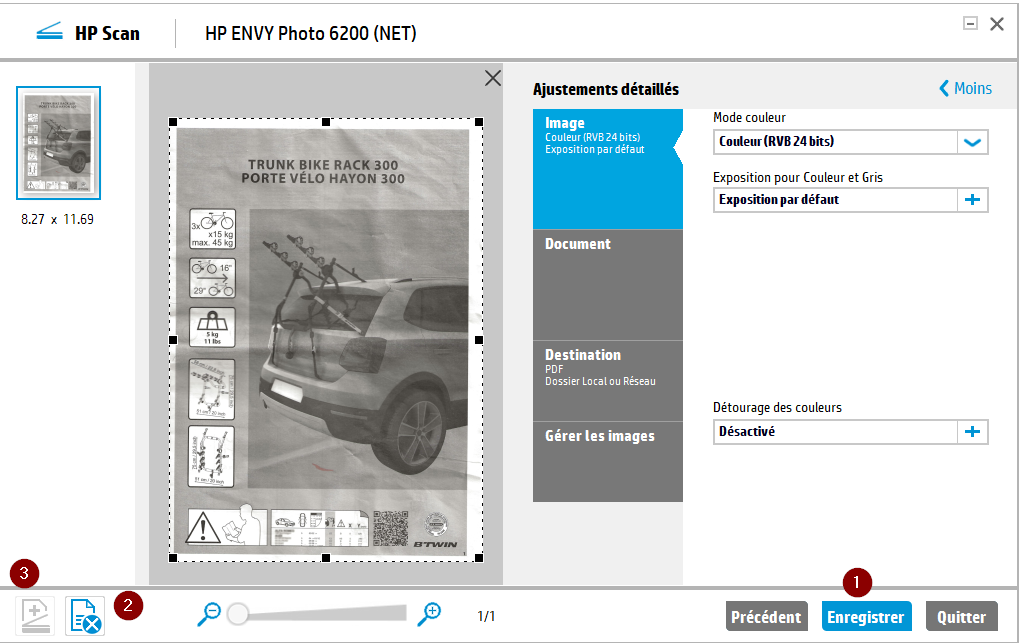Open the Destination settings tab
Image resolution: width=1021 pixels, height=643 pixels.
coord(608,380)
